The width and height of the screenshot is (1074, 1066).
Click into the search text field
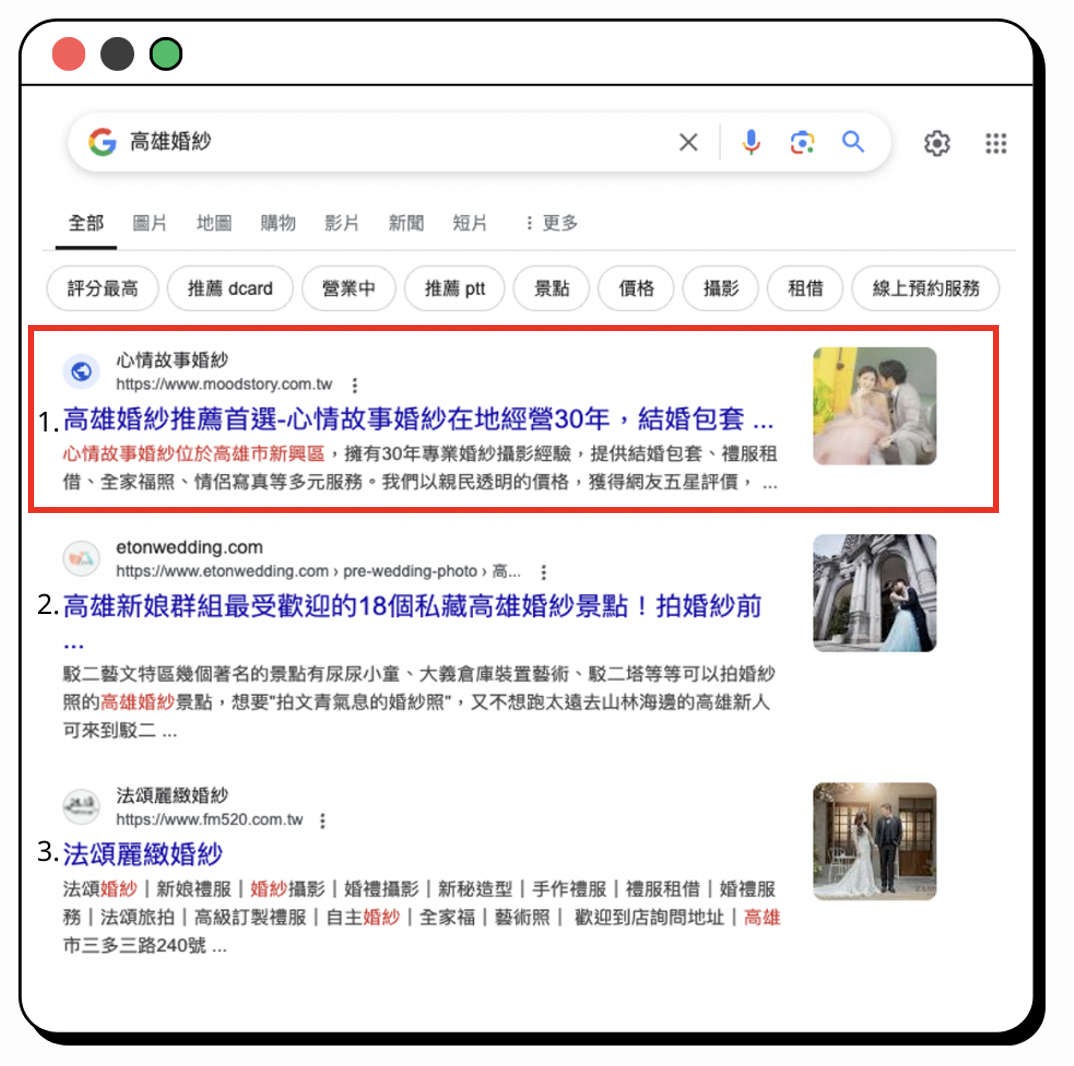pos(400,143)
